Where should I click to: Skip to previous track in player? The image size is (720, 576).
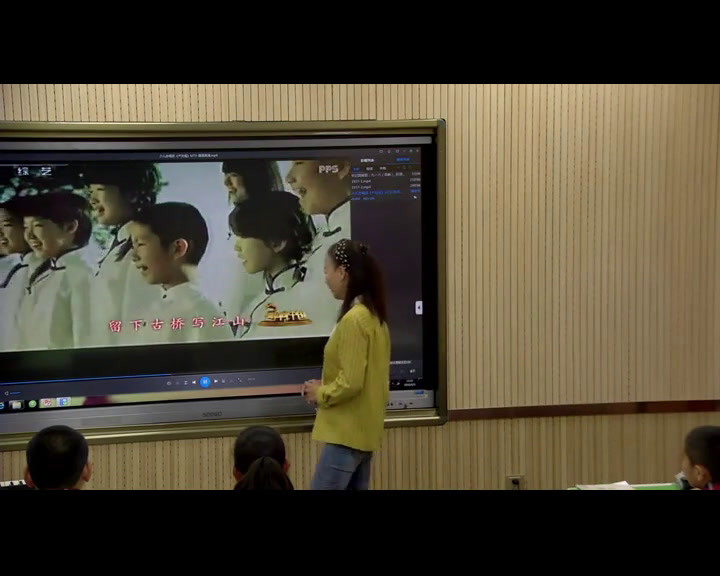pos(194,382)
